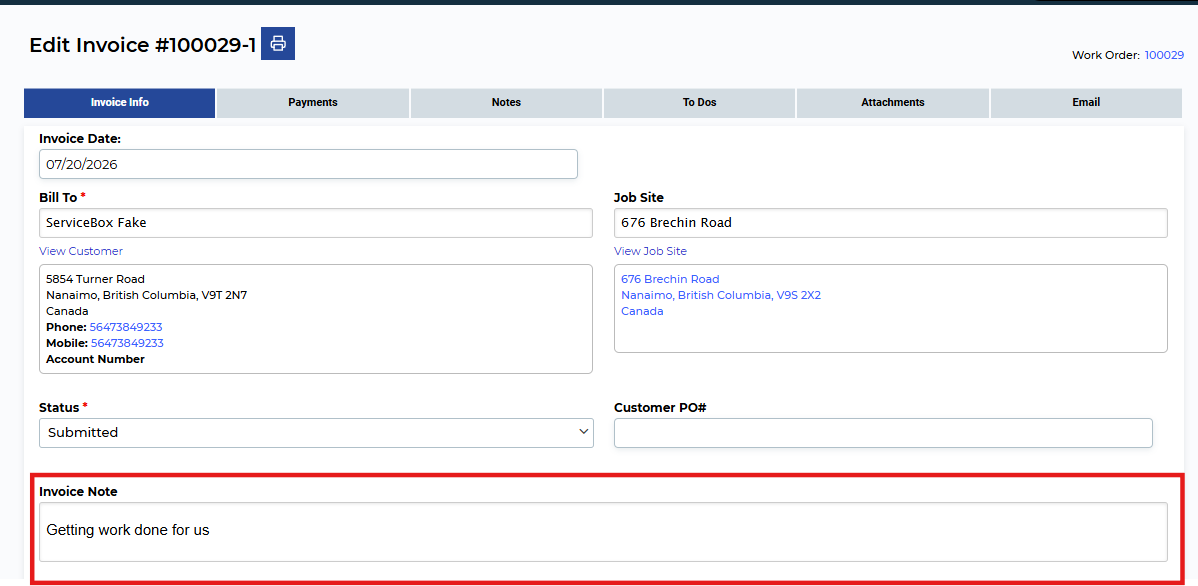Expand the Status dropdown
1198x586 pixels.
(x=316, y=432)
